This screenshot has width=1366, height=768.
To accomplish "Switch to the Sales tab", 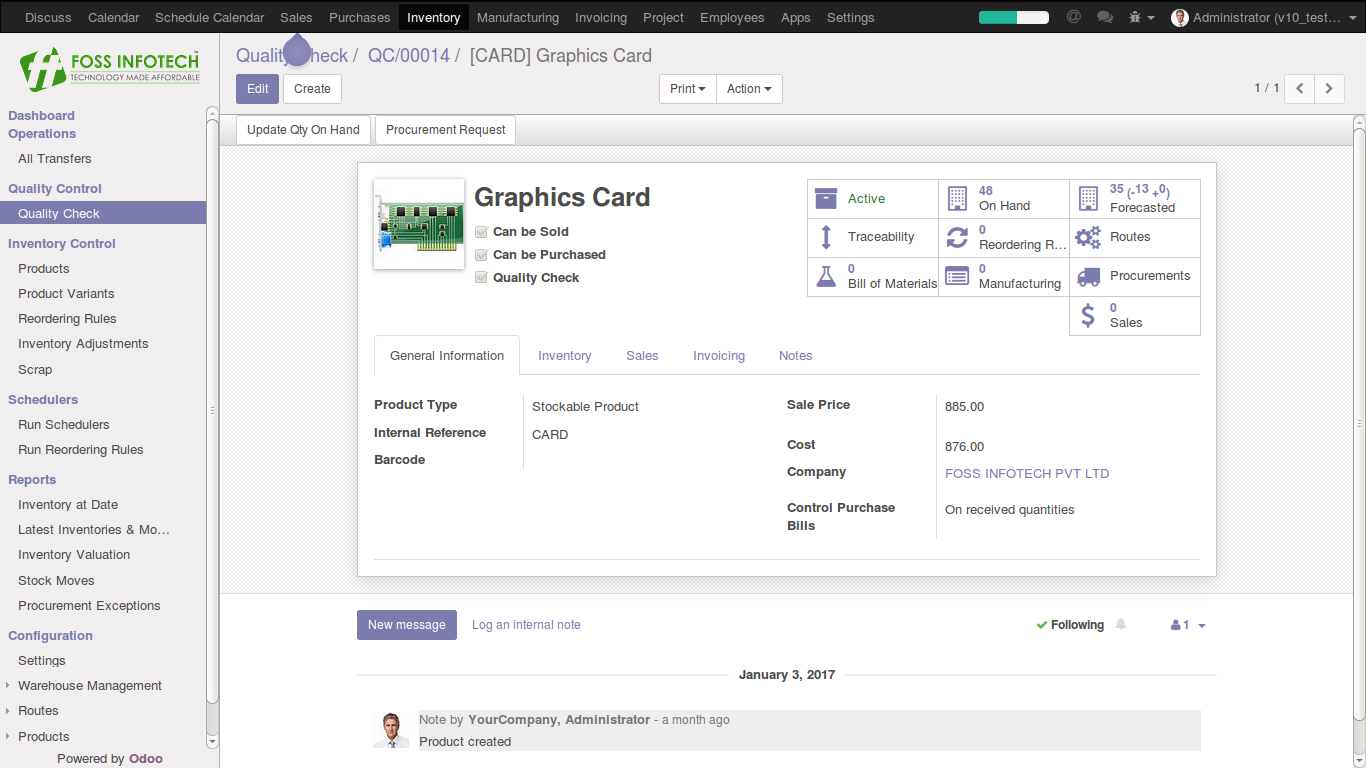I will (x=642, y=356).
